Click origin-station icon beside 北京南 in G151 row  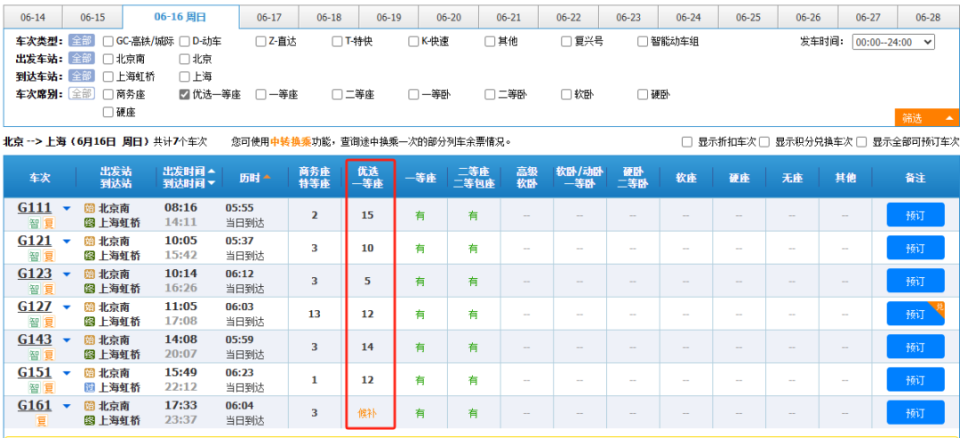click(89, 373)
